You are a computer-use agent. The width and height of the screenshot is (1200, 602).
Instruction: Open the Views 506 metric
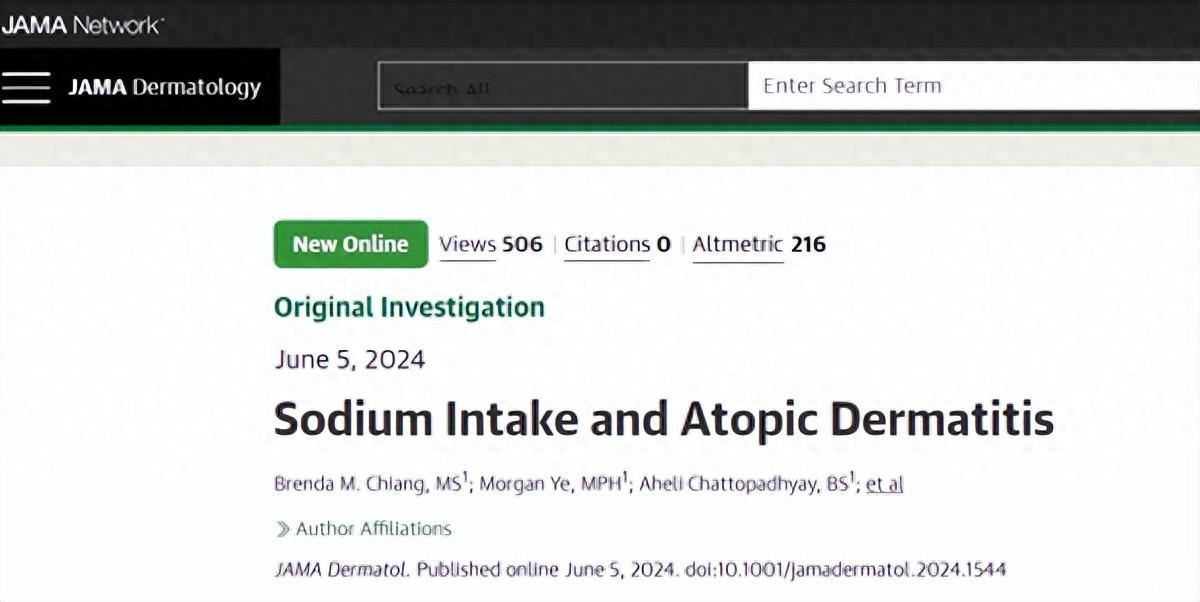coord(490,244)
